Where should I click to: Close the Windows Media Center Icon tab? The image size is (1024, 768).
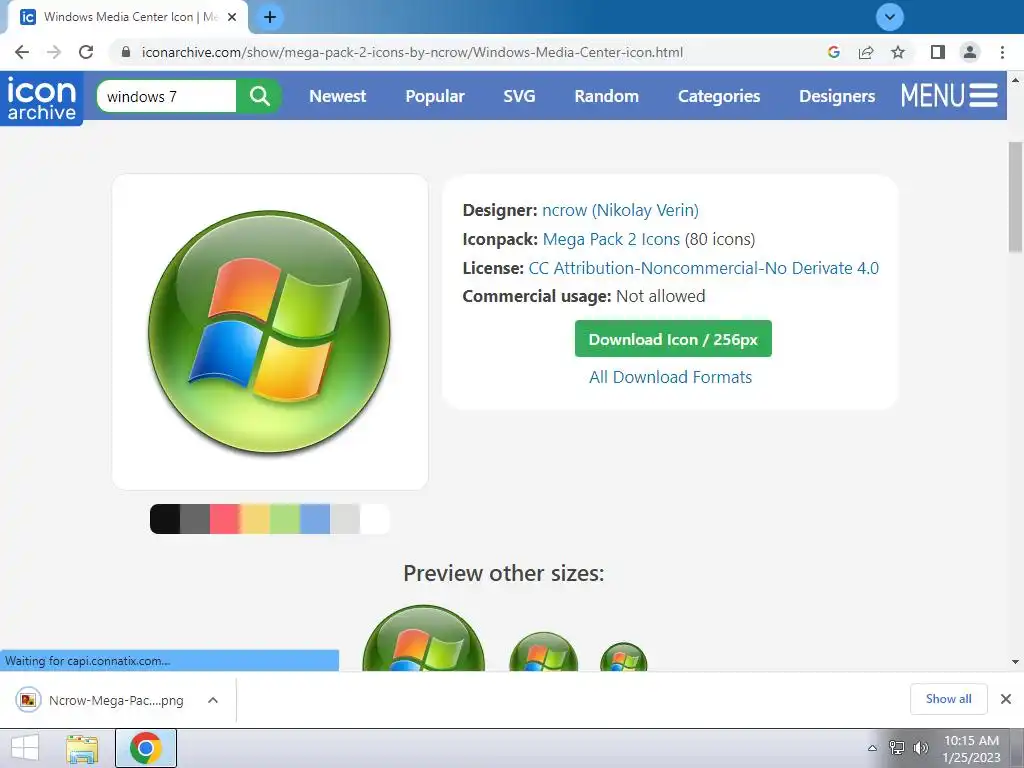click(232, 17)
